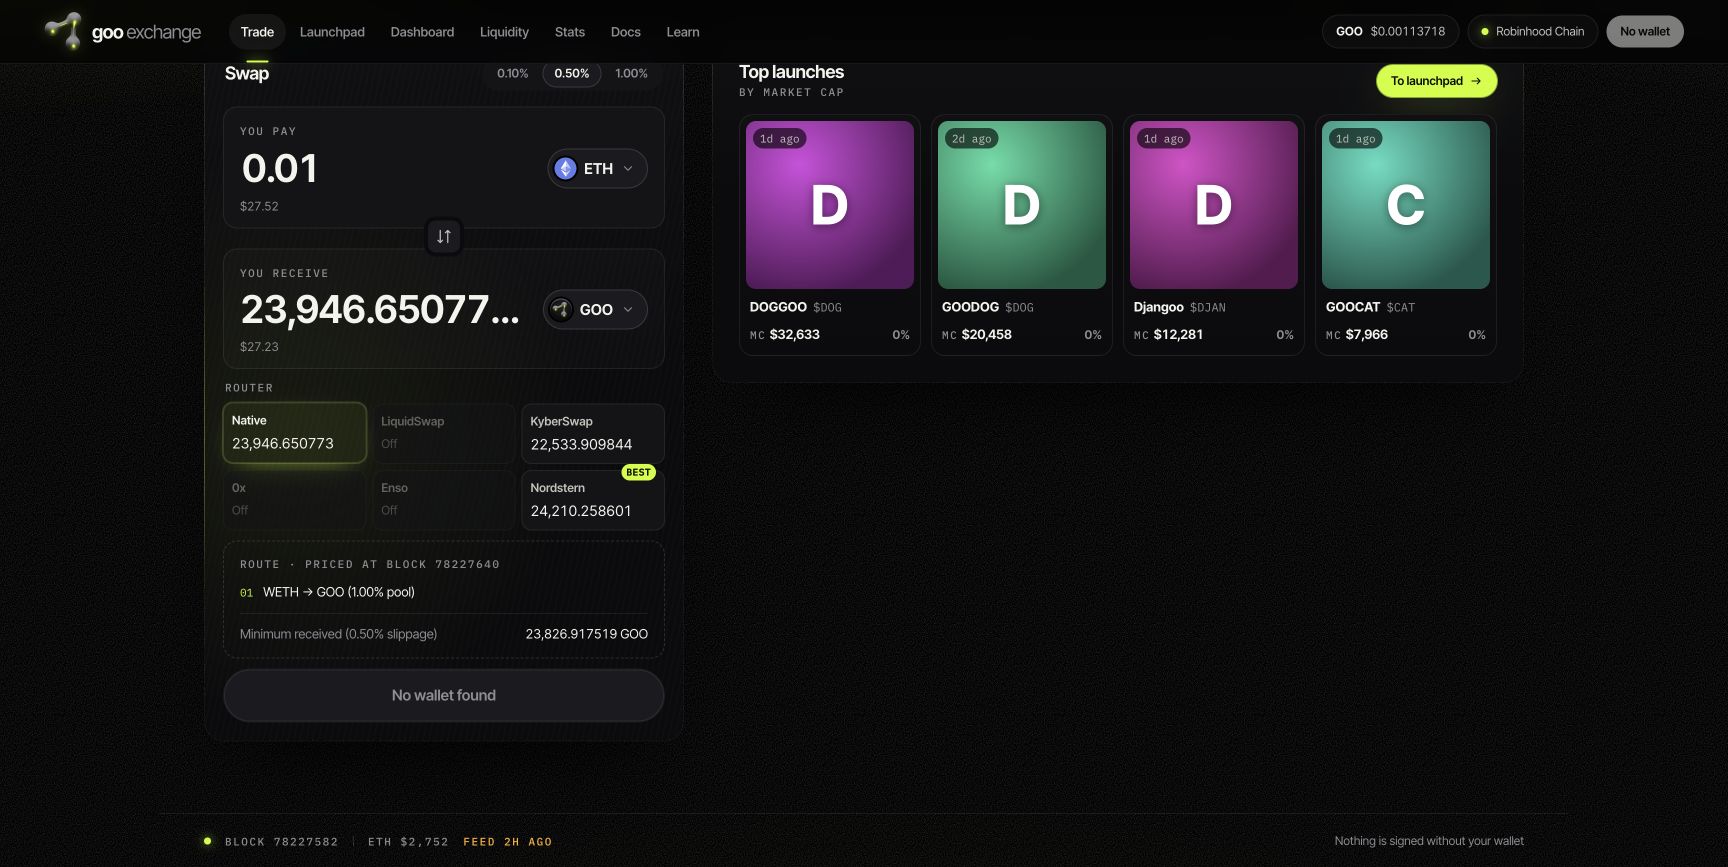
Task: Click the No wallet found button
Action: 444,696
